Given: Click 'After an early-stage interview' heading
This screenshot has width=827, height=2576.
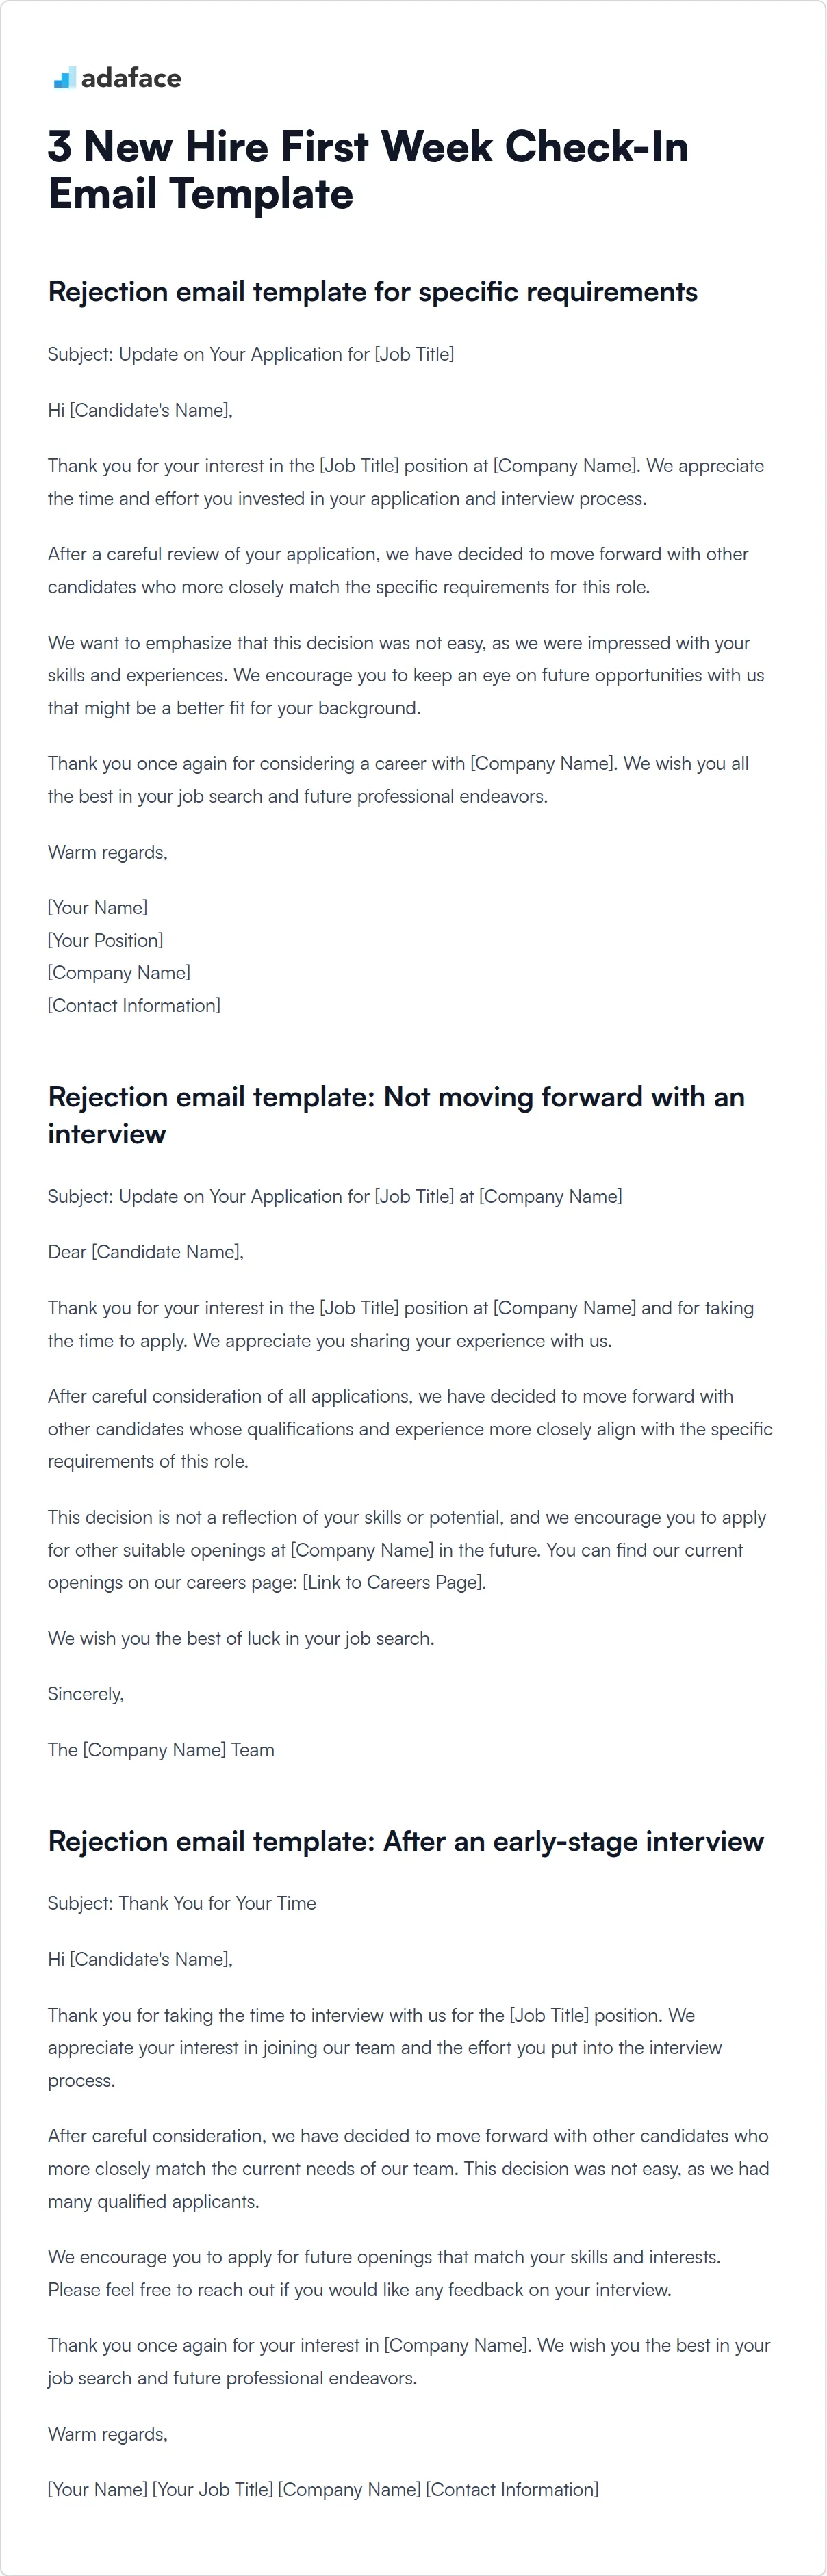Looking at the screenshot, I should pos(406,1841).
